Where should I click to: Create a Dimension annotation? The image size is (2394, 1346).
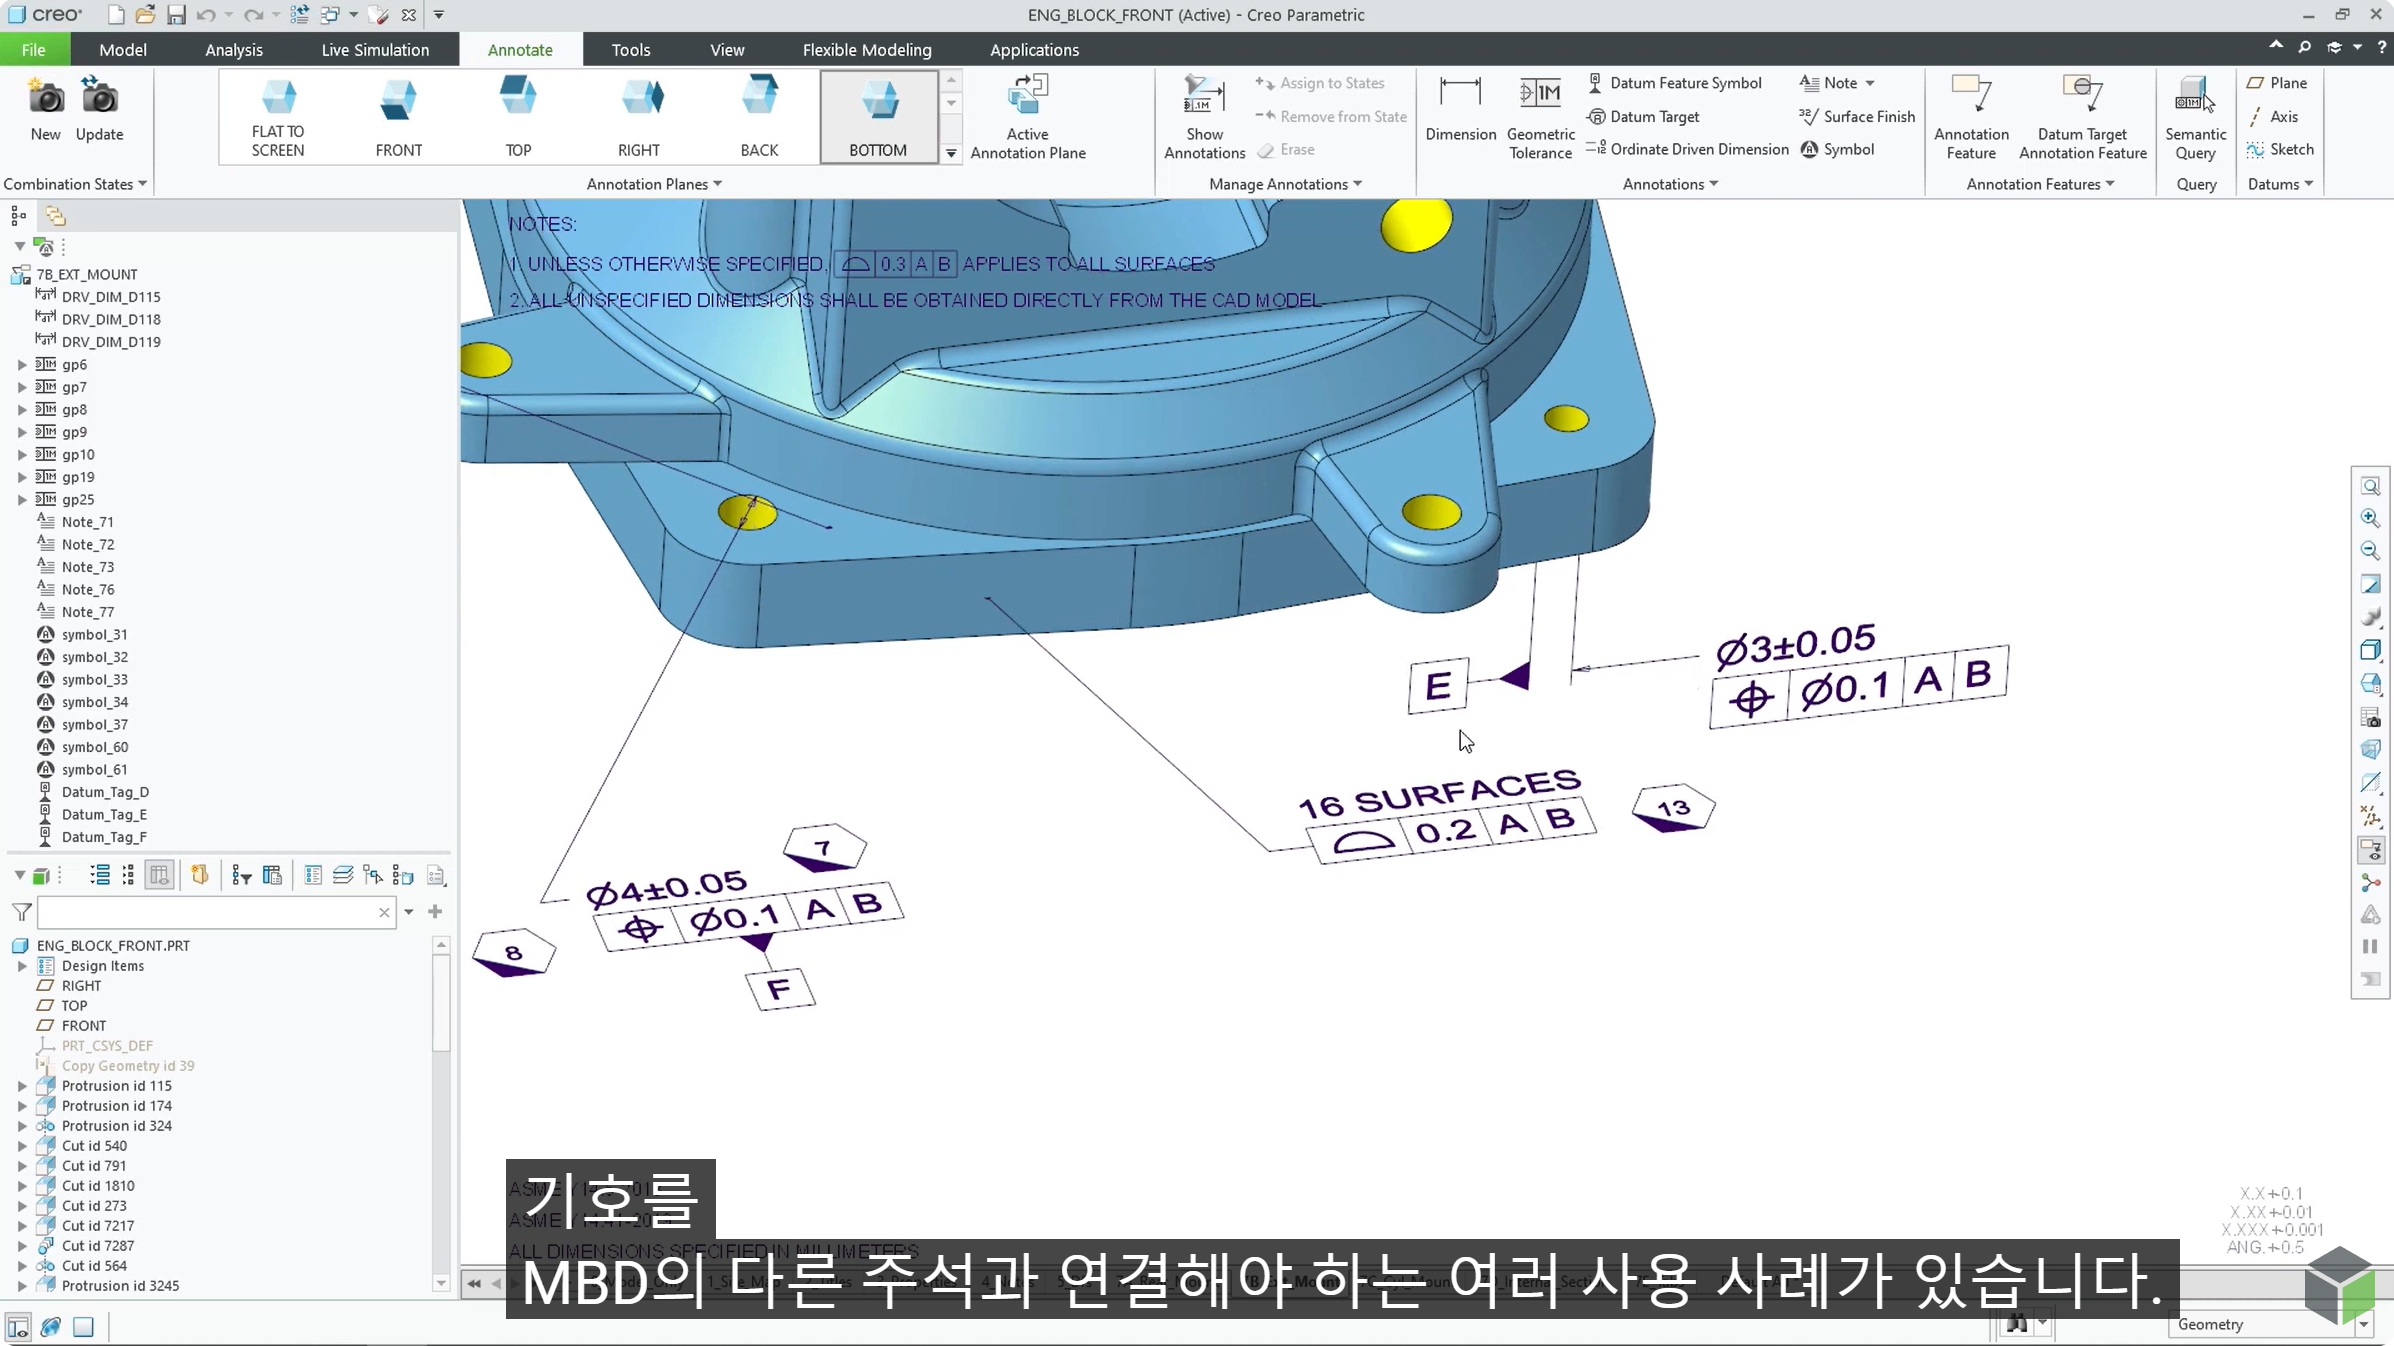point(1460,110)
